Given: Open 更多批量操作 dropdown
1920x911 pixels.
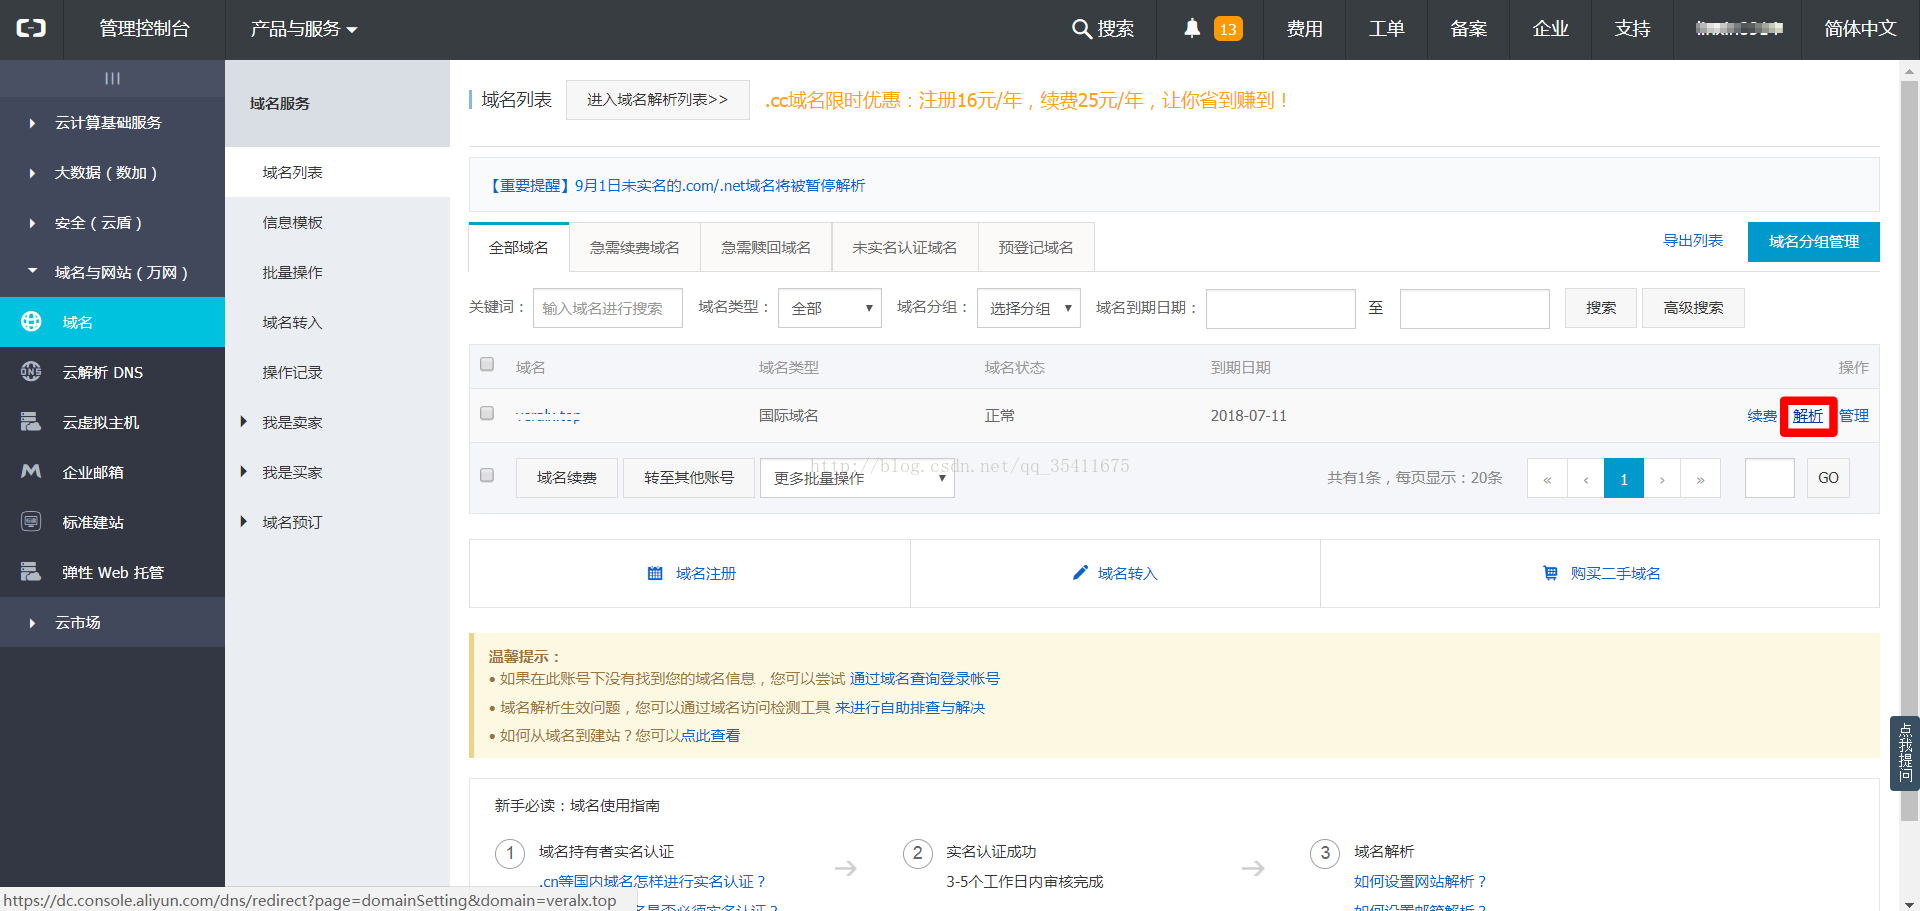Looking at the screenshot, I should pyautogui.click(x=857, y=478).
